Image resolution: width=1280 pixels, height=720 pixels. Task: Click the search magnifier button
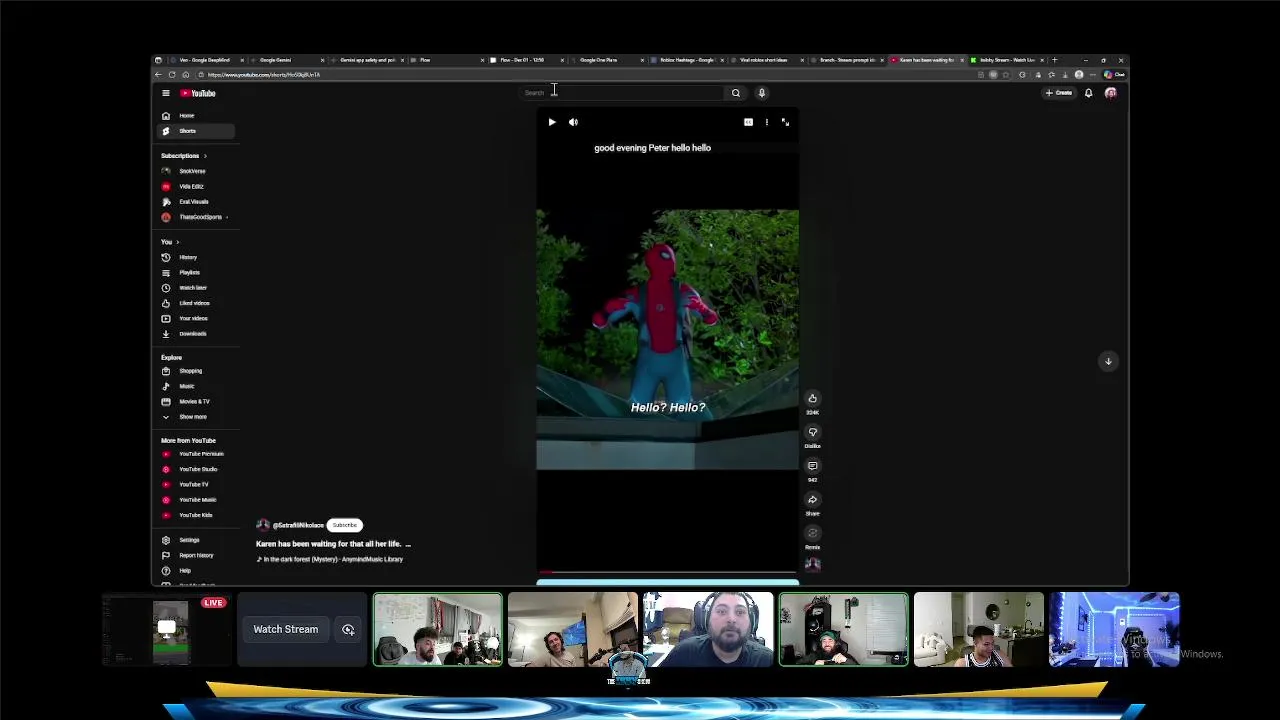coord(736,93)
